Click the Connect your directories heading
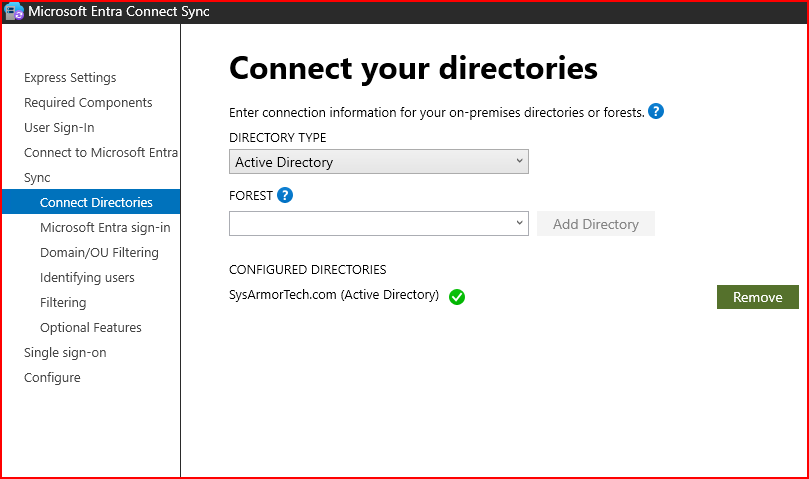809x479 pixels. pyautogui.click(x=413, y=68)
